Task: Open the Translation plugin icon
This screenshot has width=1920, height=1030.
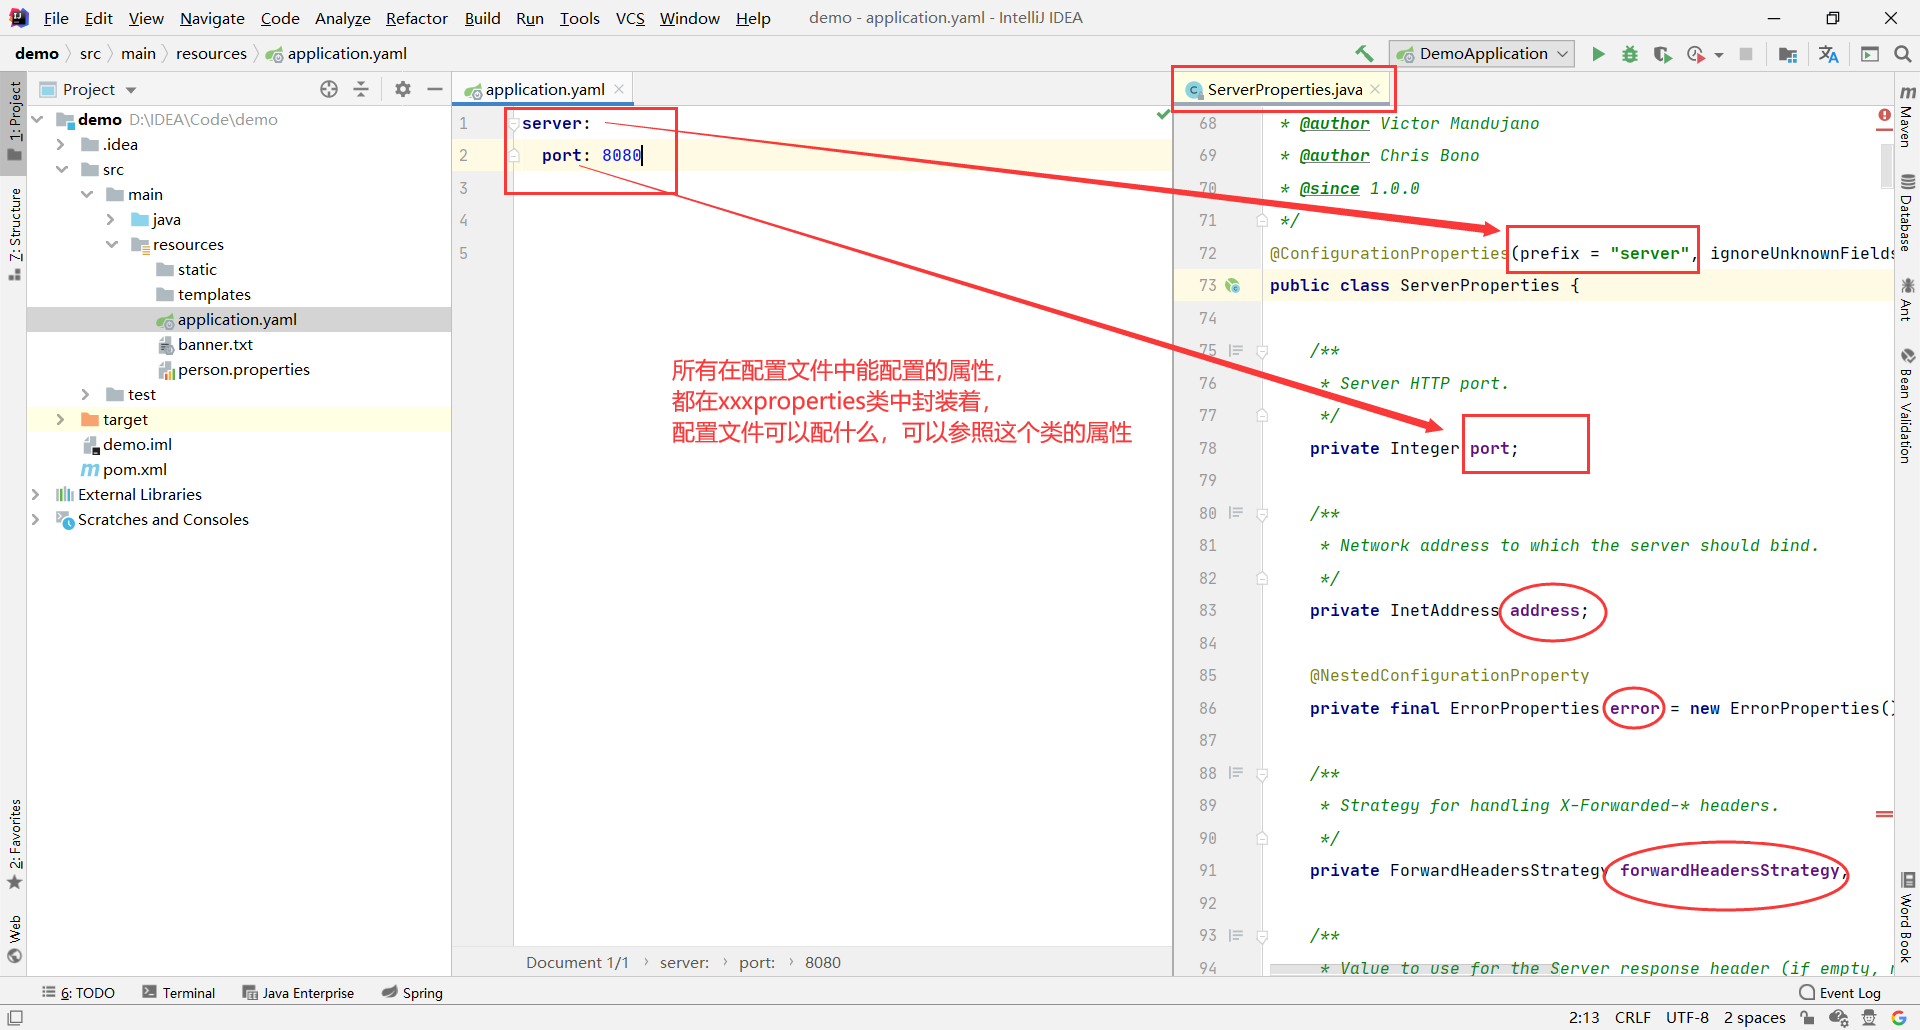Action: [x=1829, y=54]
